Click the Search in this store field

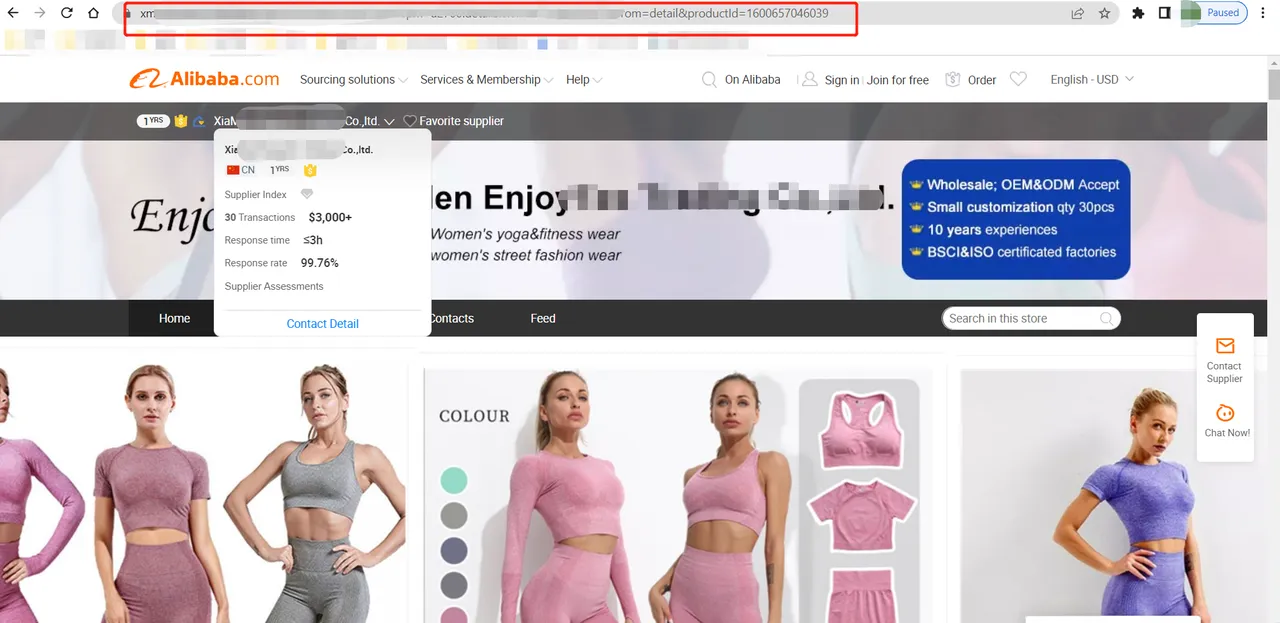(1020, 318)
